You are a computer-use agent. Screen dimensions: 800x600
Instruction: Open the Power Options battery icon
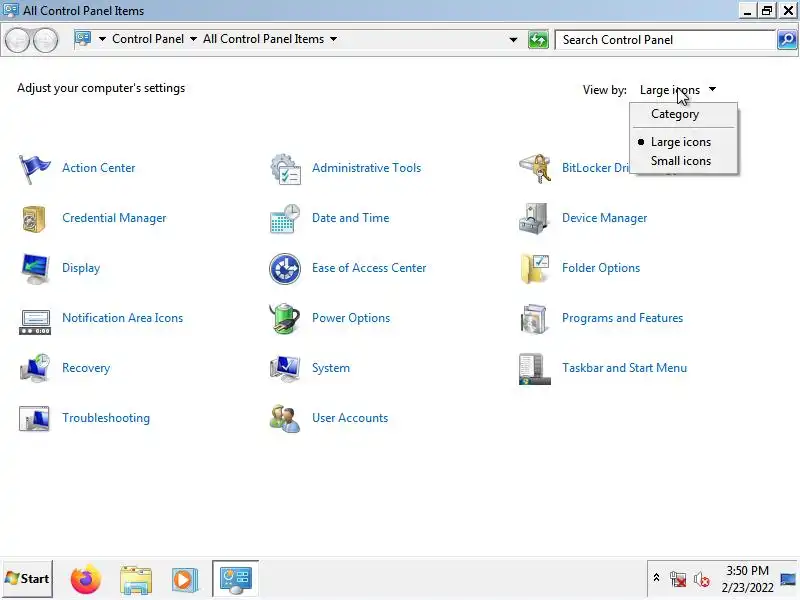pos(284,318)
